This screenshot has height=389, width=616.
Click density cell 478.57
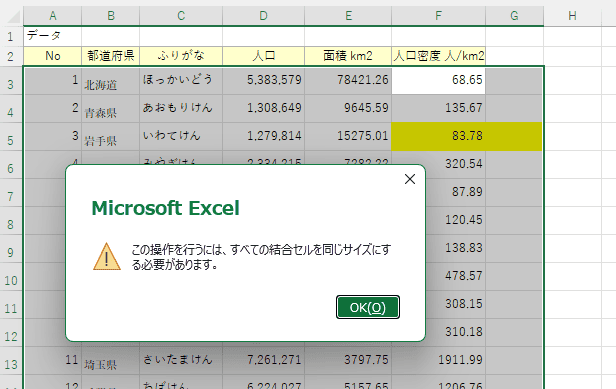(x=456, y=276)
